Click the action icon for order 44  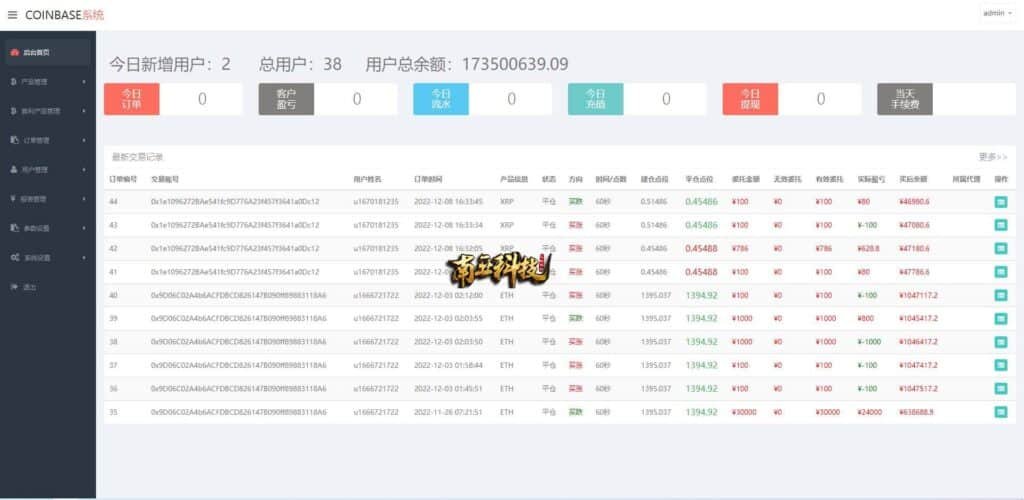[x=1001, y=201]
